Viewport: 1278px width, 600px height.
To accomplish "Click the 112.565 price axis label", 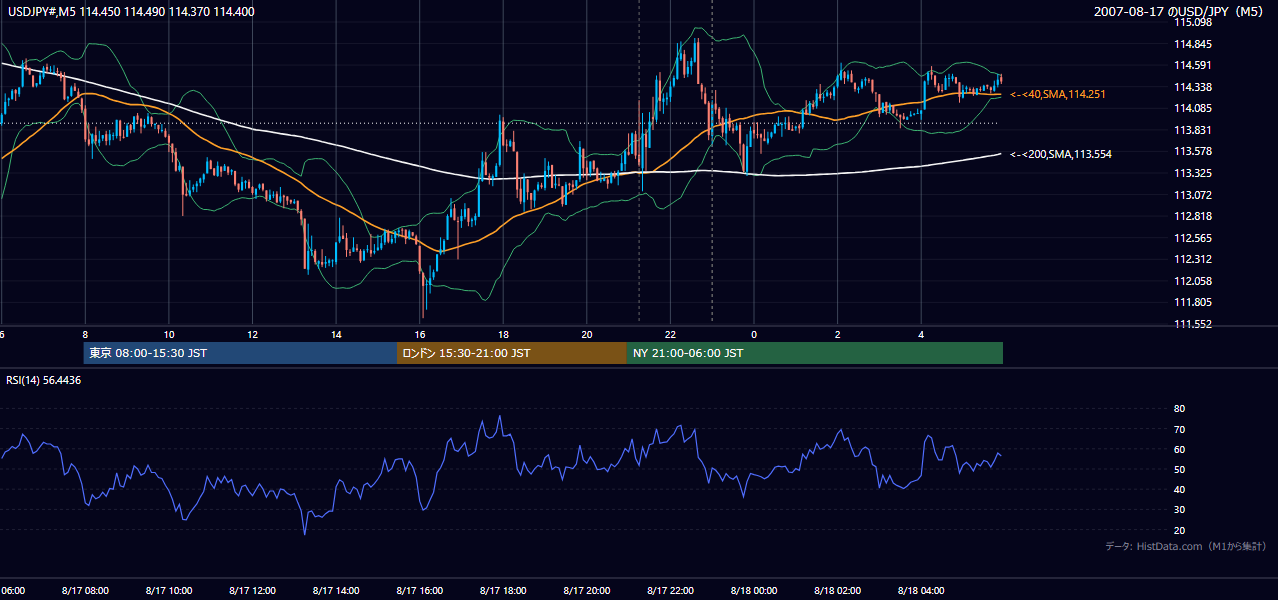I will point(1191,238).
